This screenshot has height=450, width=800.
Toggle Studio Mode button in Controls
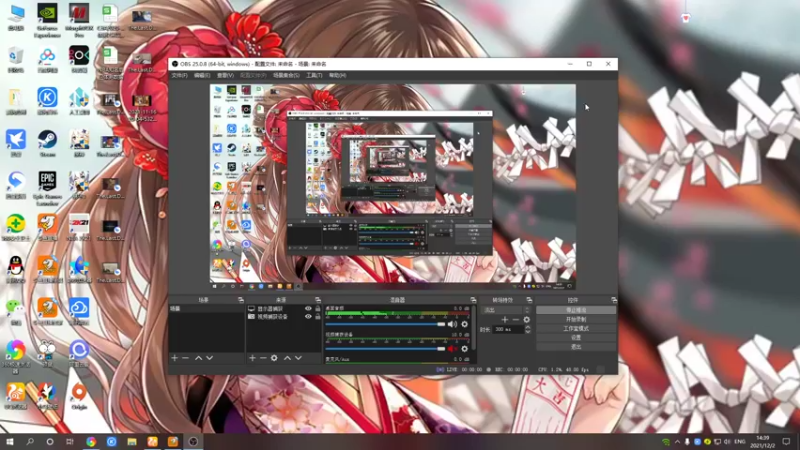coord(576,328)
